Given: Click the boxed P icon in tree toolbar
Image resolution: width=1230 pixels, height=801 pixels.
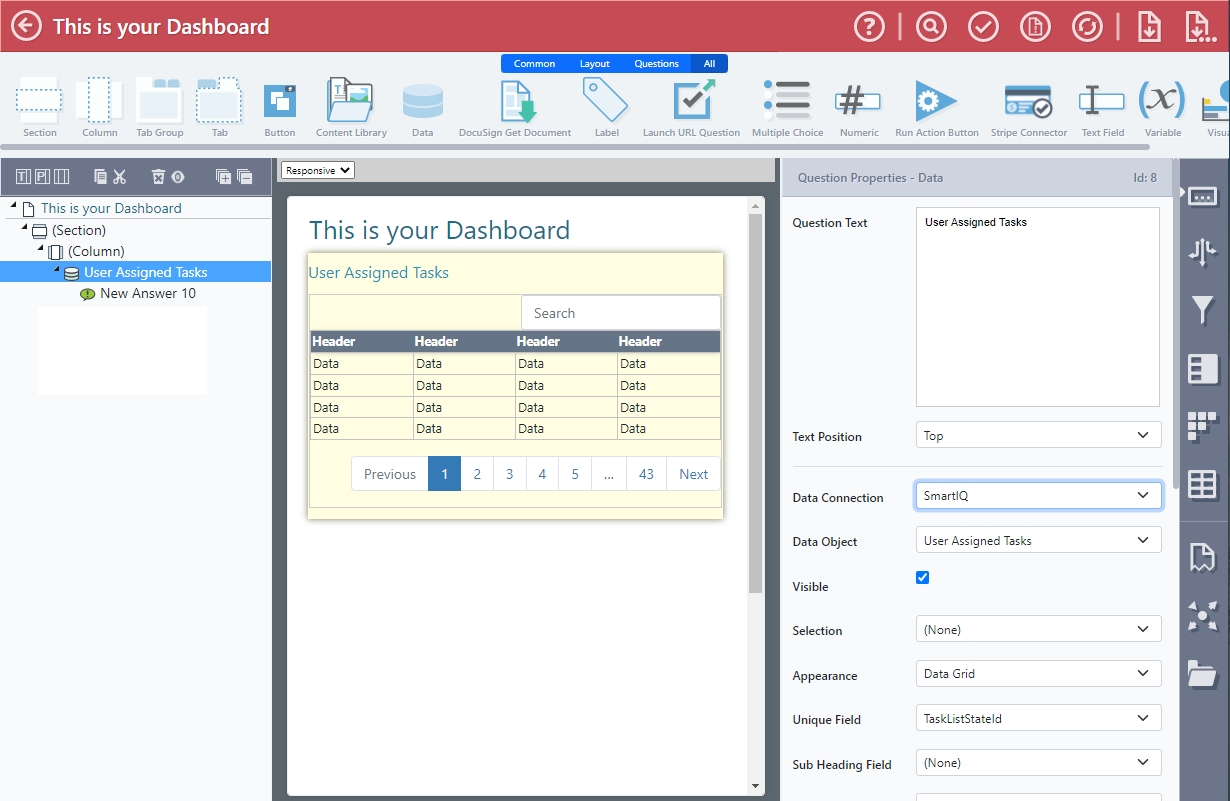Looking at the screenshot, I should pos(42,177).
